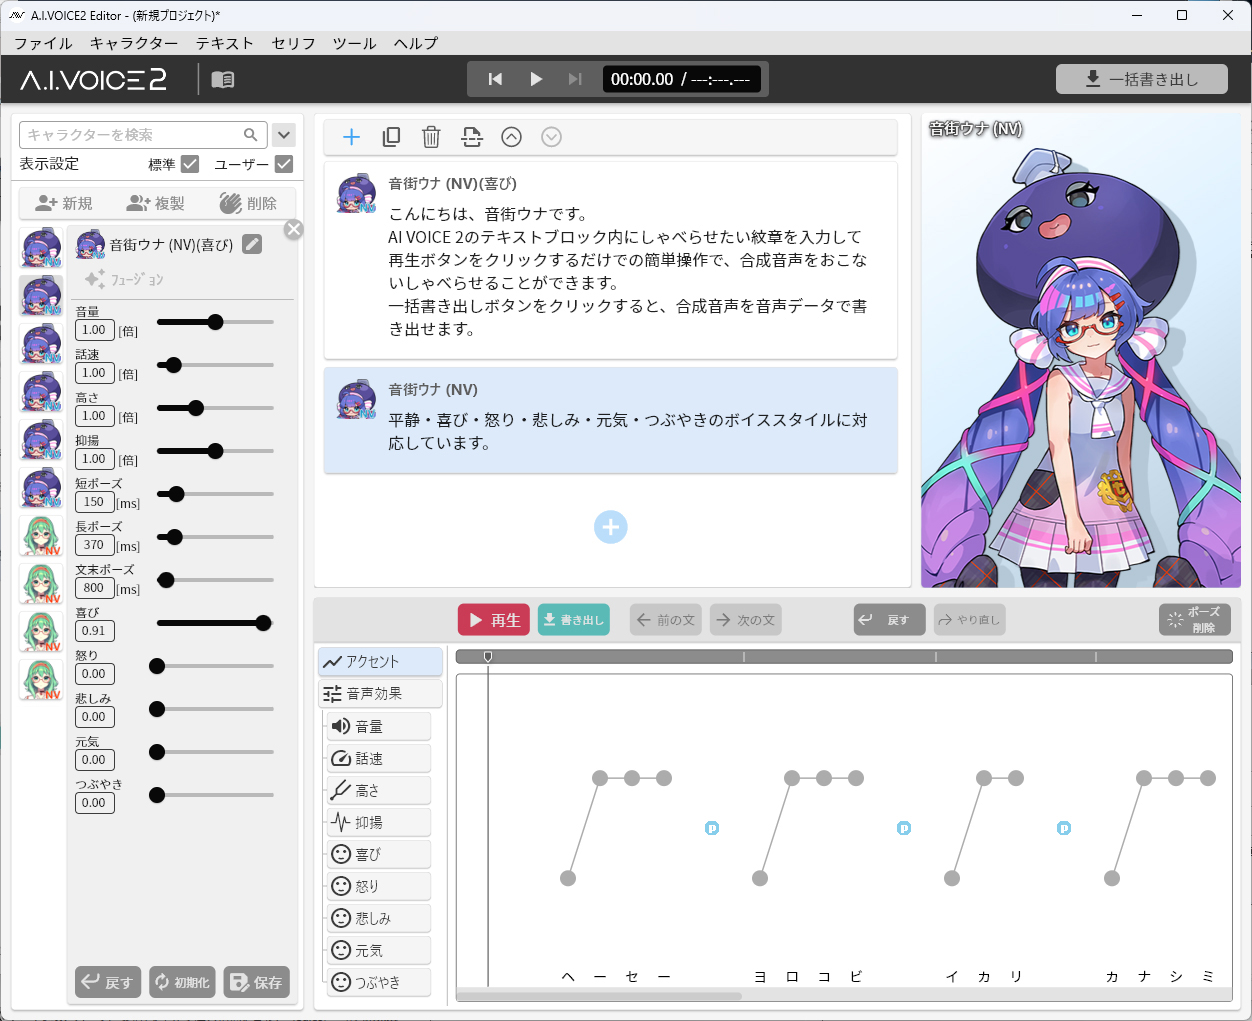Click the 話速 slider handle
Screen dimensions: 1252x1021
174,365
